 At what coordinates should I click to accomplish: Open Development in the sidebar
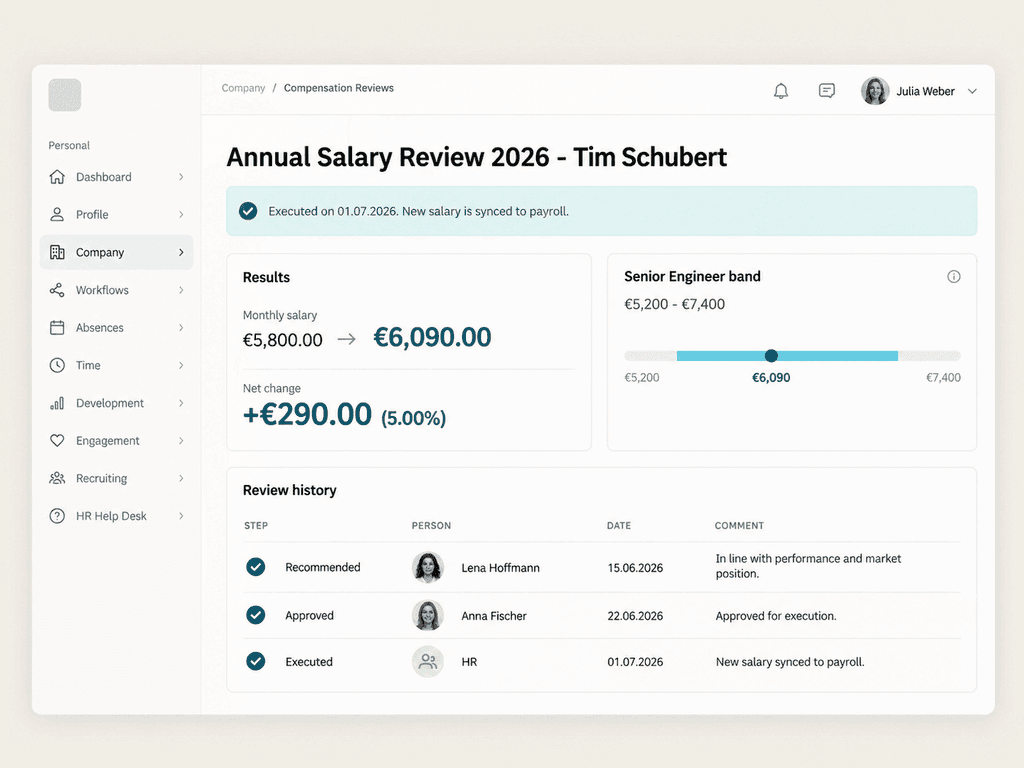click(x=116, y=403)
